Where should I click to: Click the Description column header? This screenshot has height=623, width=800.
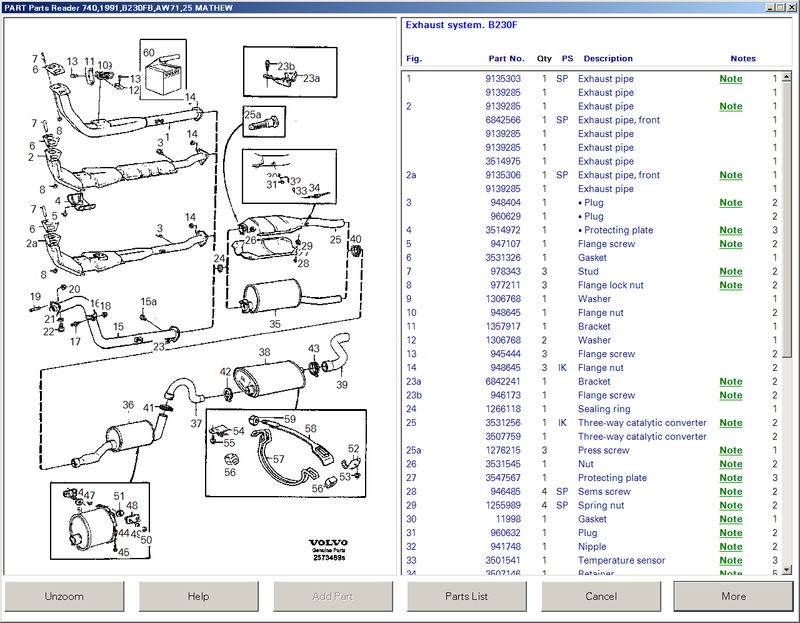click(608, 59)
